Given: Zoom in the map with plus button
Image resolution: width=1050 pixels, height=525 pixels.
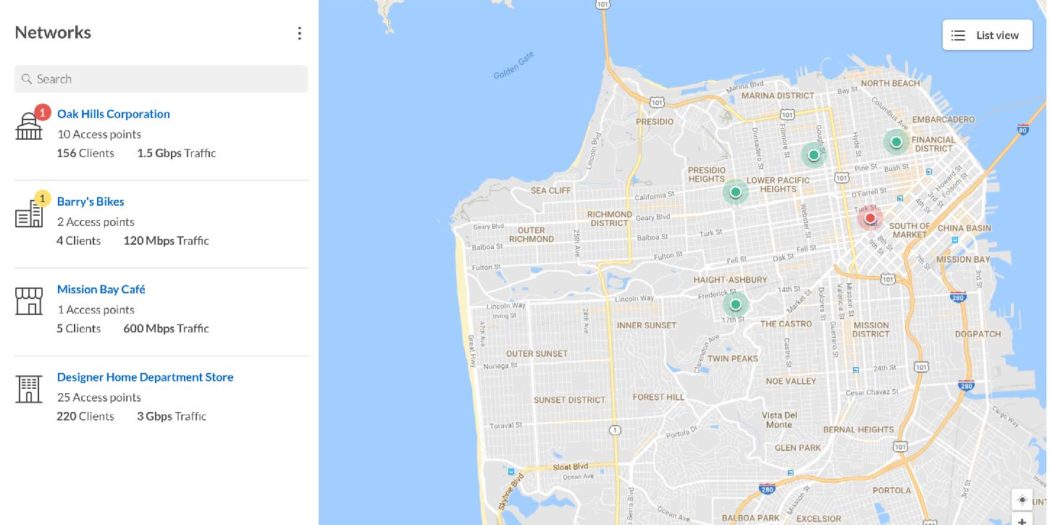Looking at the screenshot, I should 1022,520.
